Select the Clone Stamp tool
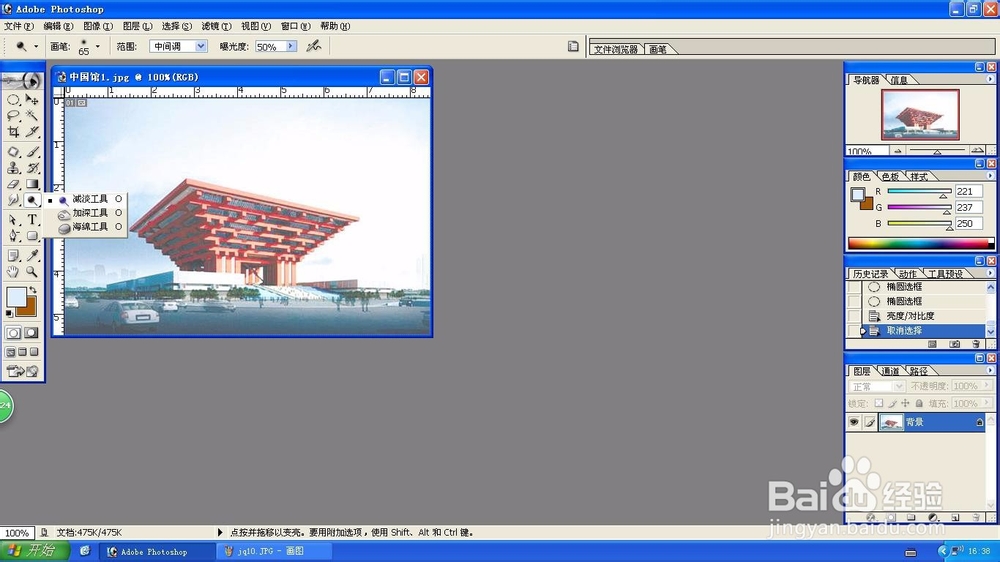Viewport: 1000px width, 562px height. [13, 168]
